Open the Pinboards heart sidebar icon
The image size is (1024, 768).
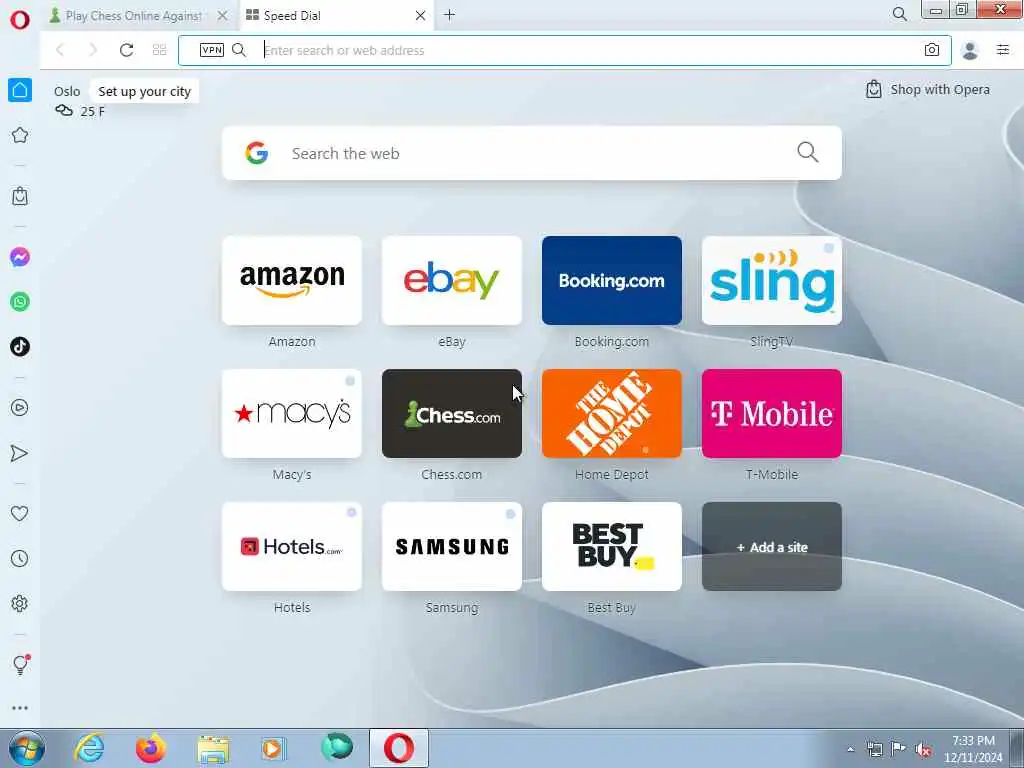tap(20, 514)
